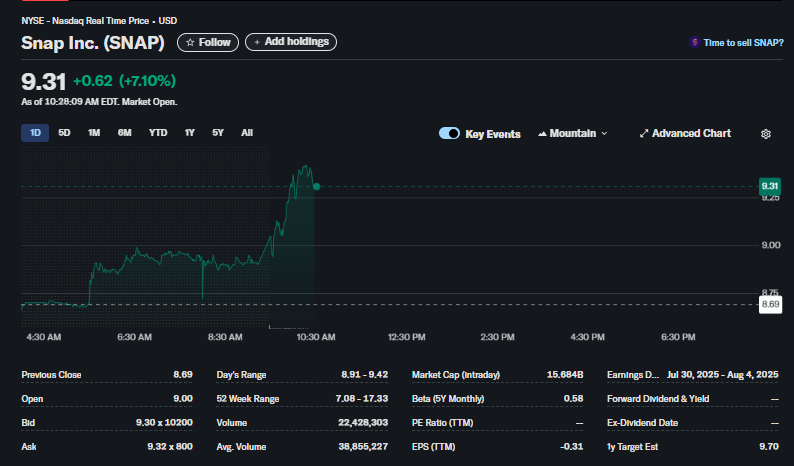Show the 5Y time range

point(218,133)
